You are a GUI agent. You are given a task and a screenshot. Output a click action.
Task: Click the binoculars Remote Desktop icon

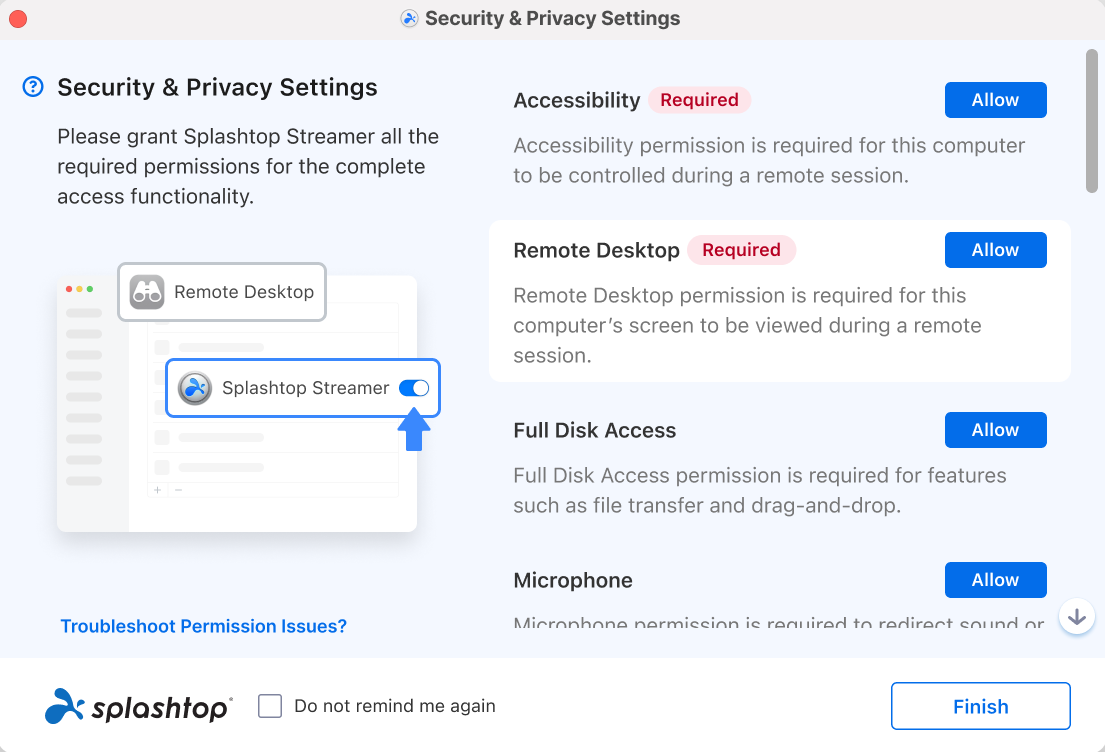[147, 292]
